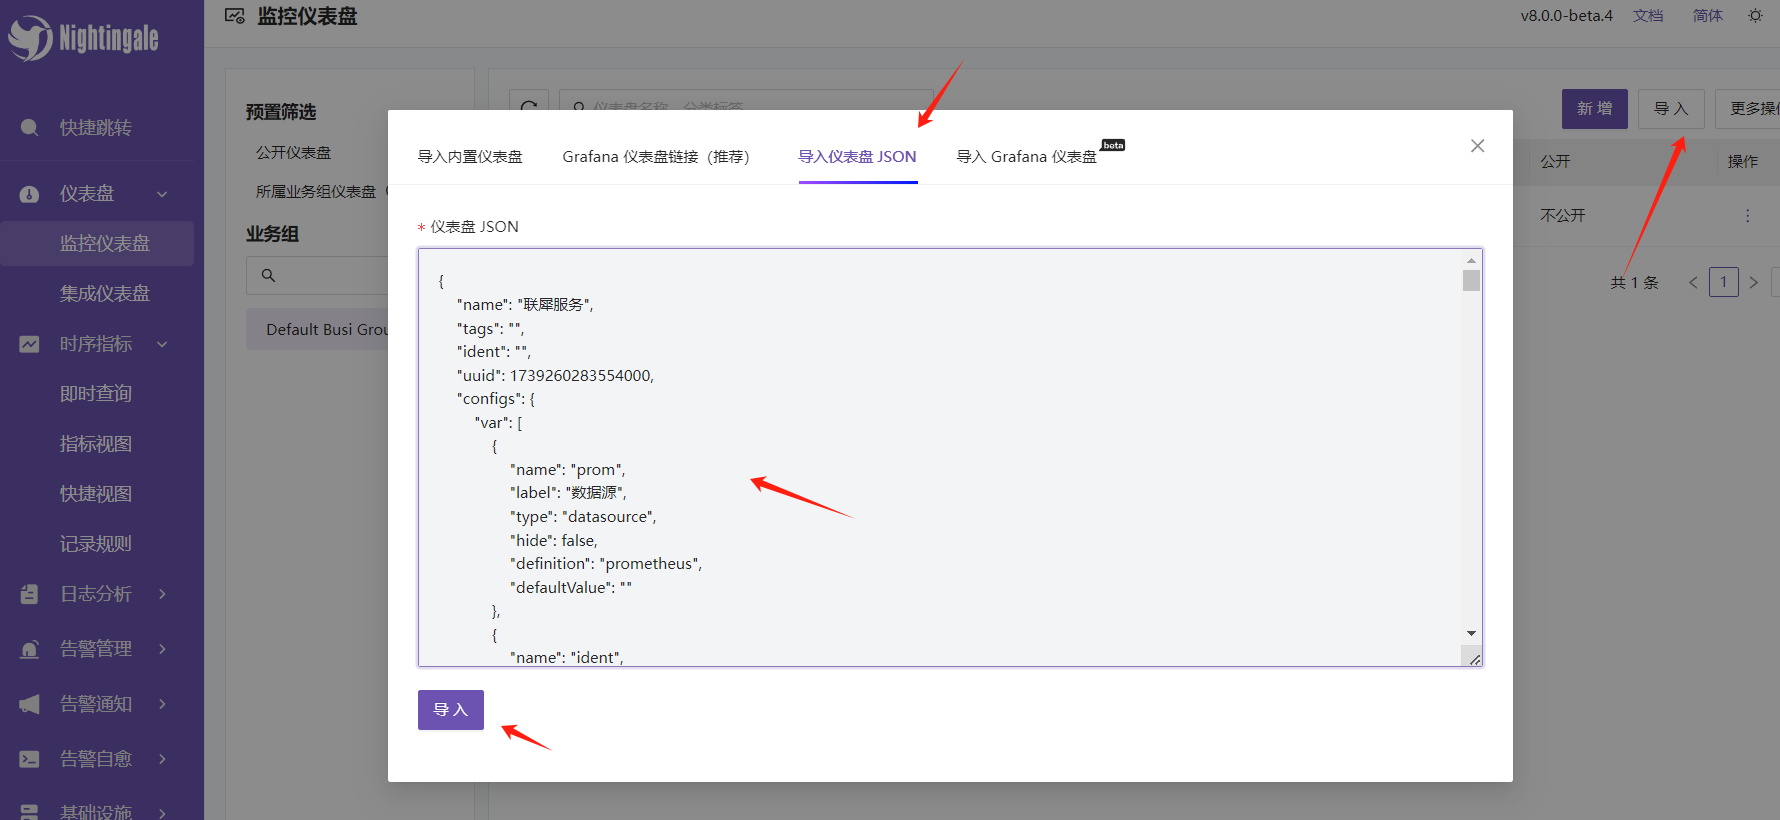Toggle the light/dark theme sun icon
This screenshot has width=1780, height=820.
1755,16
